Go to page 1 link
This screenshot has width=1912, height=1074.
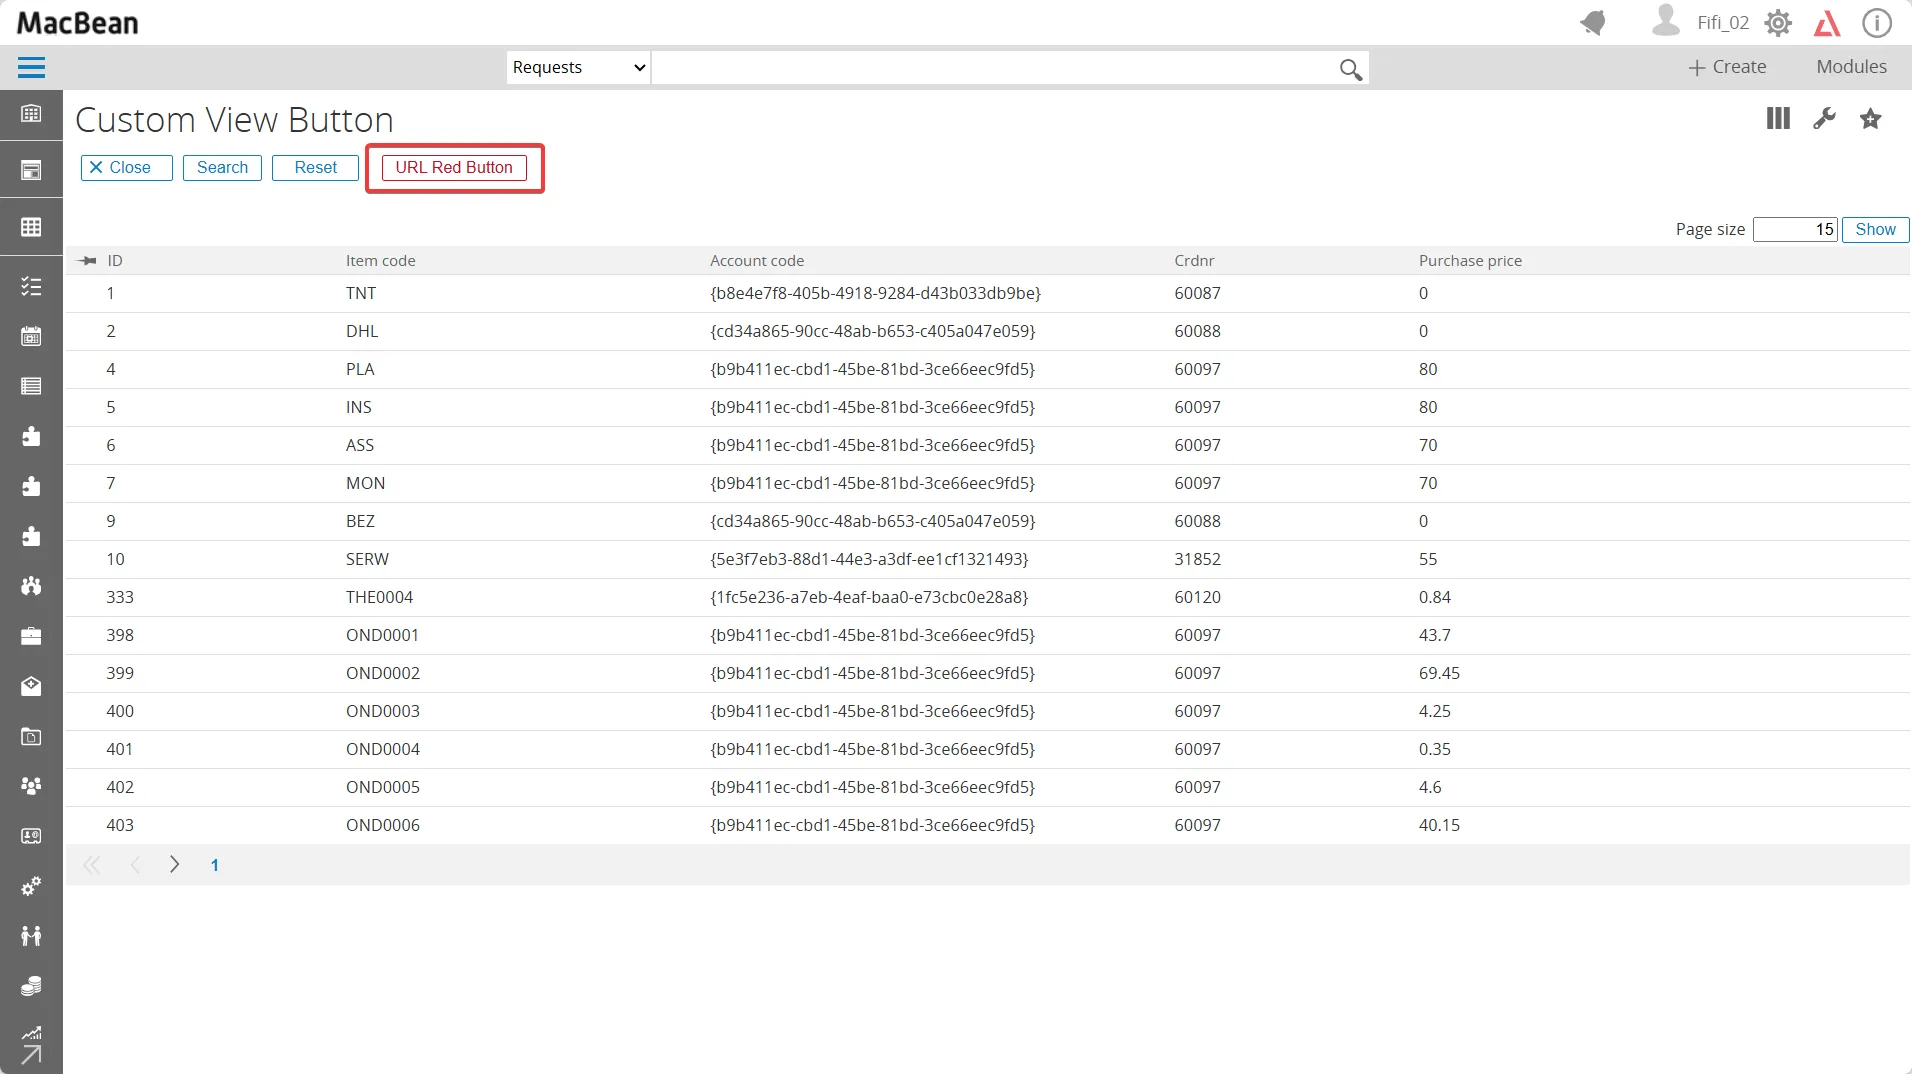[214, 866]
